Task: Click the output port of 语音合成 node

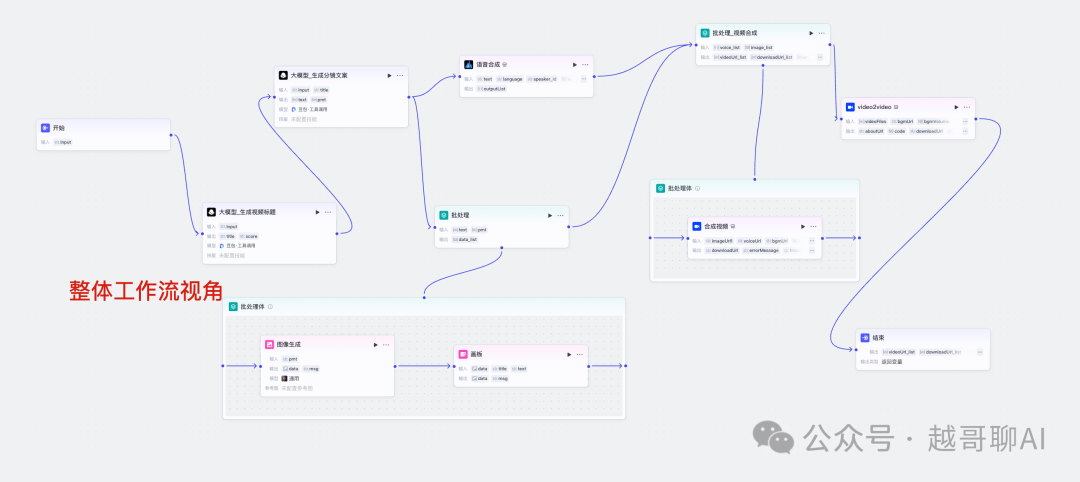Action: (x=594, y=76)
